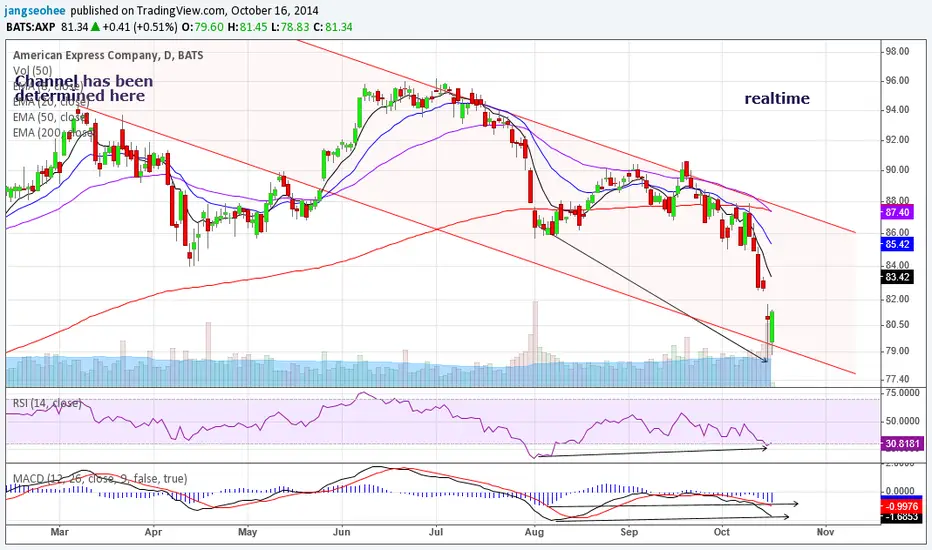
Task: Click the tallest volume bar in early August
Action: (x=535, y=344)
